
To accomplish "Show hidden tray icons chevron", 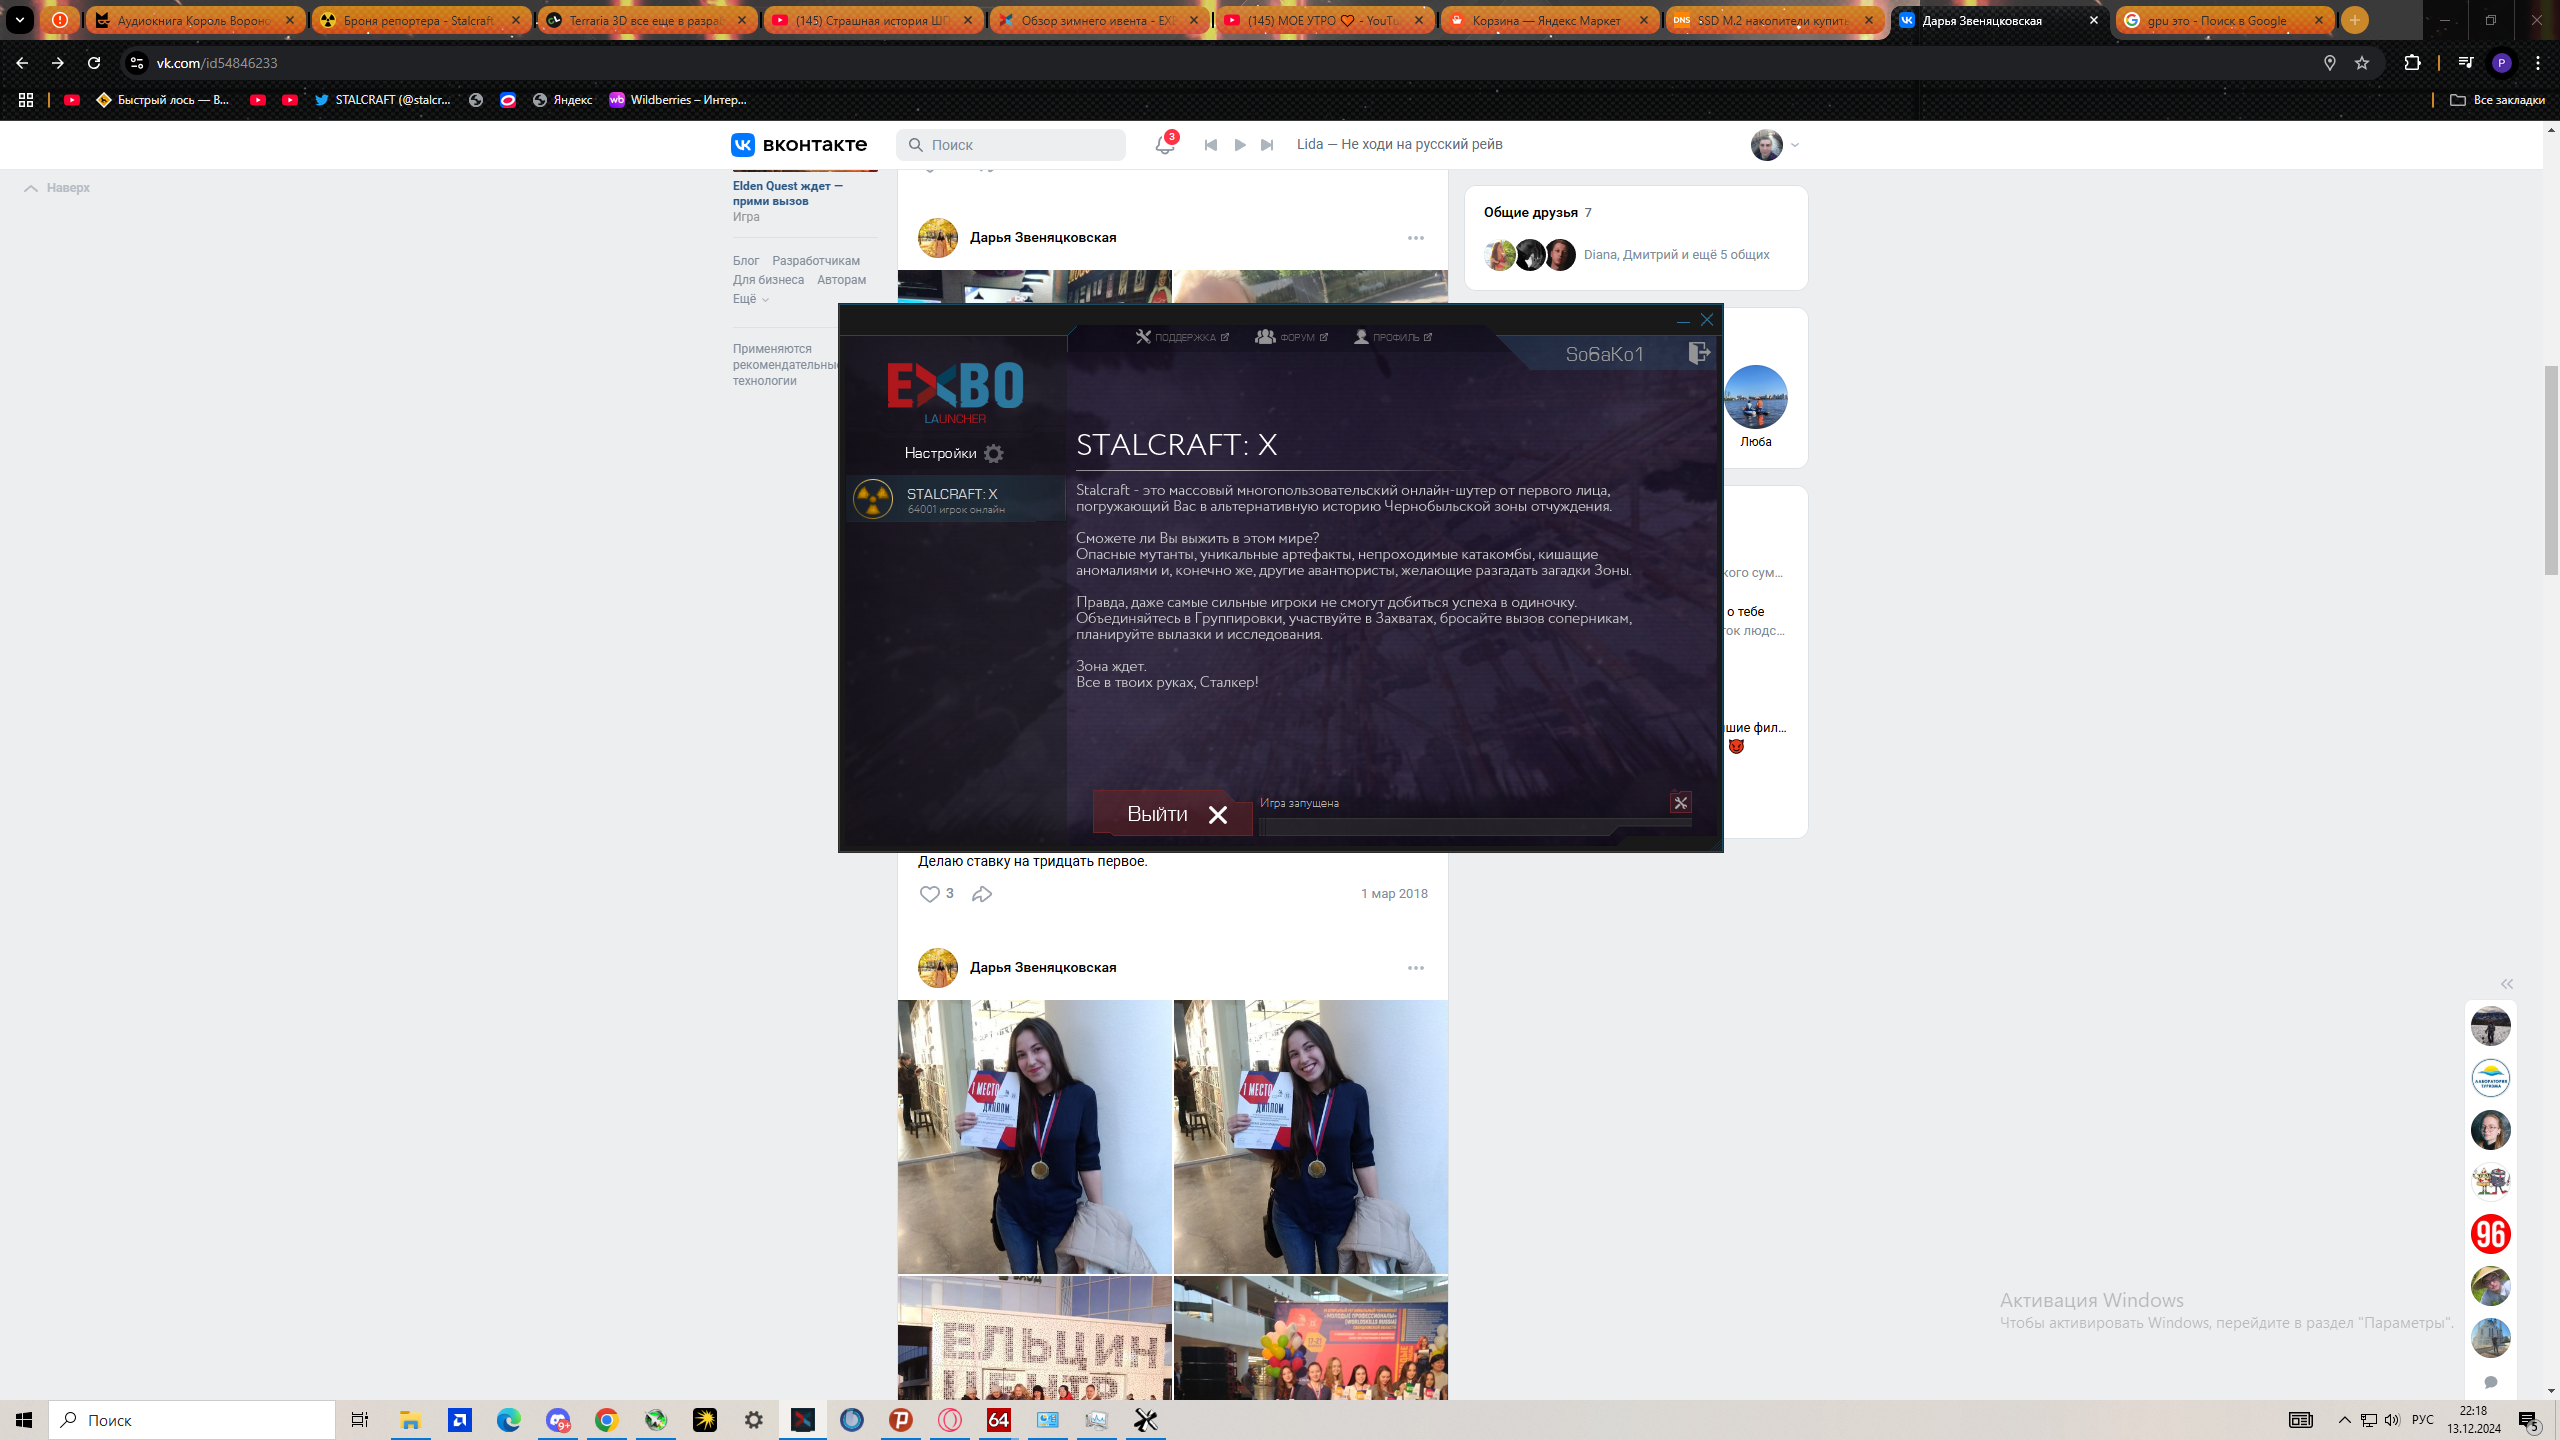I will (x=2345, y=1420).
